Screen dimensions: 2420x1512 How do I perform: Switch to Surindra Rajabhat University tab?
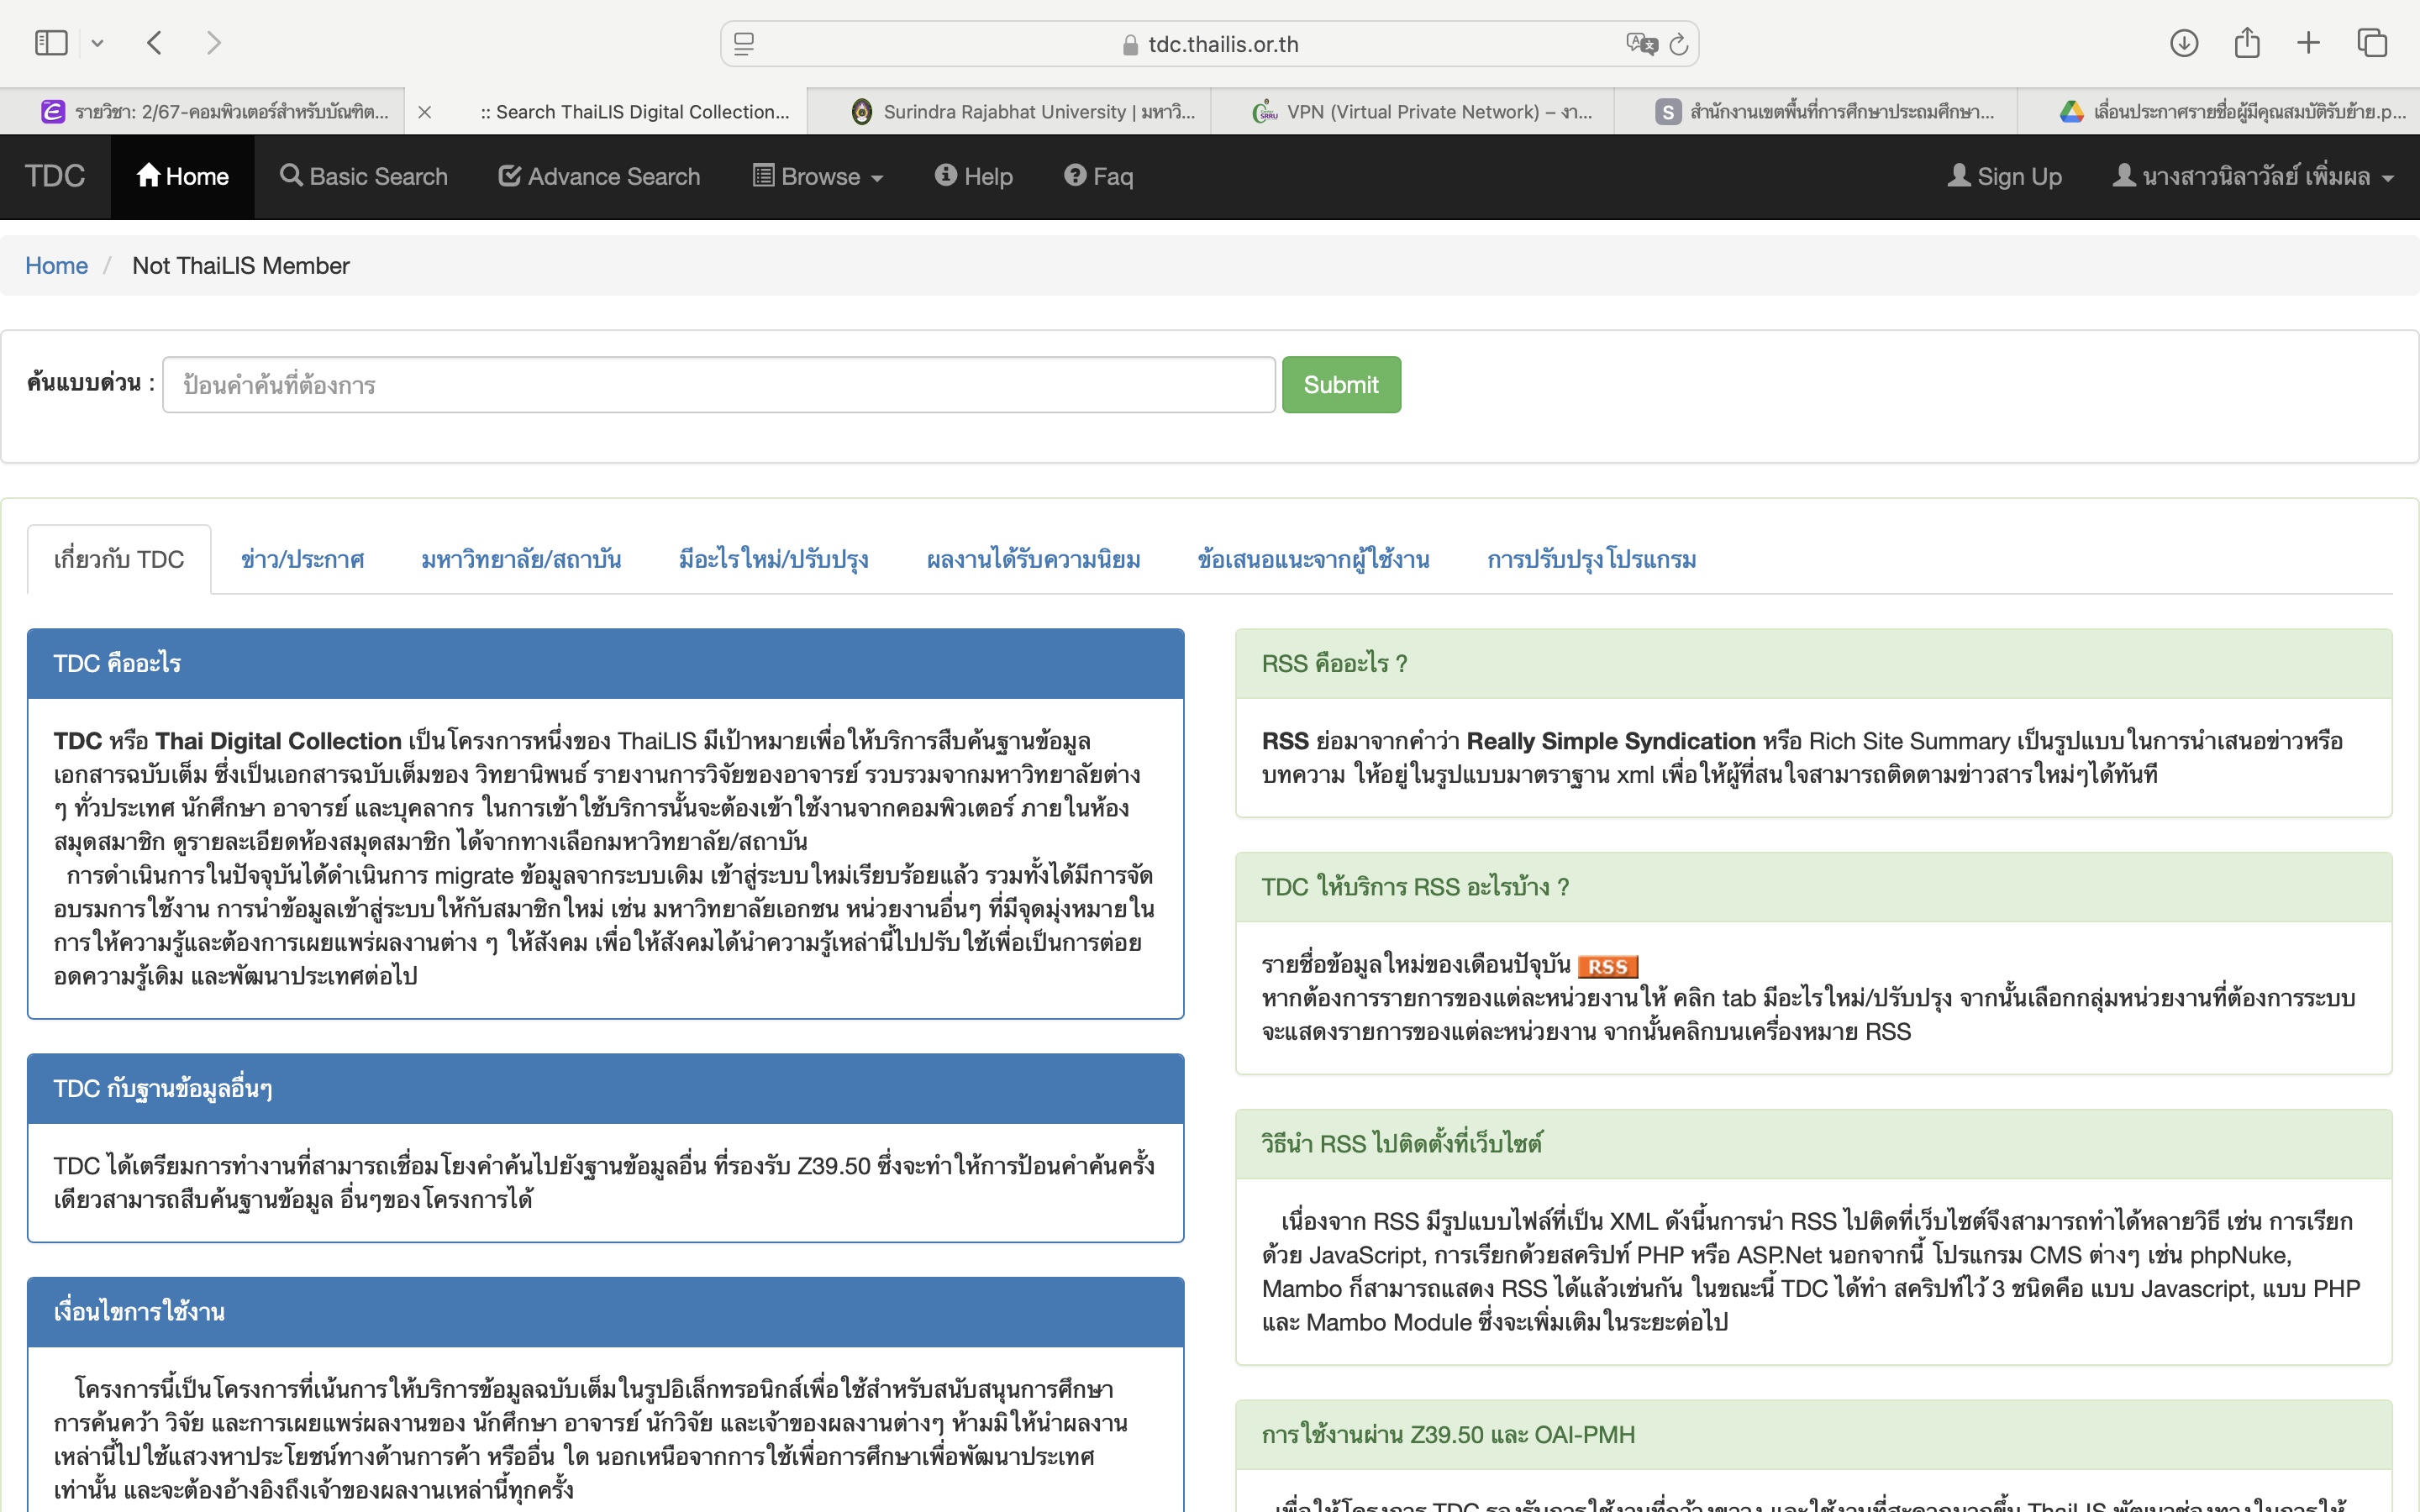pos(1008,112)
